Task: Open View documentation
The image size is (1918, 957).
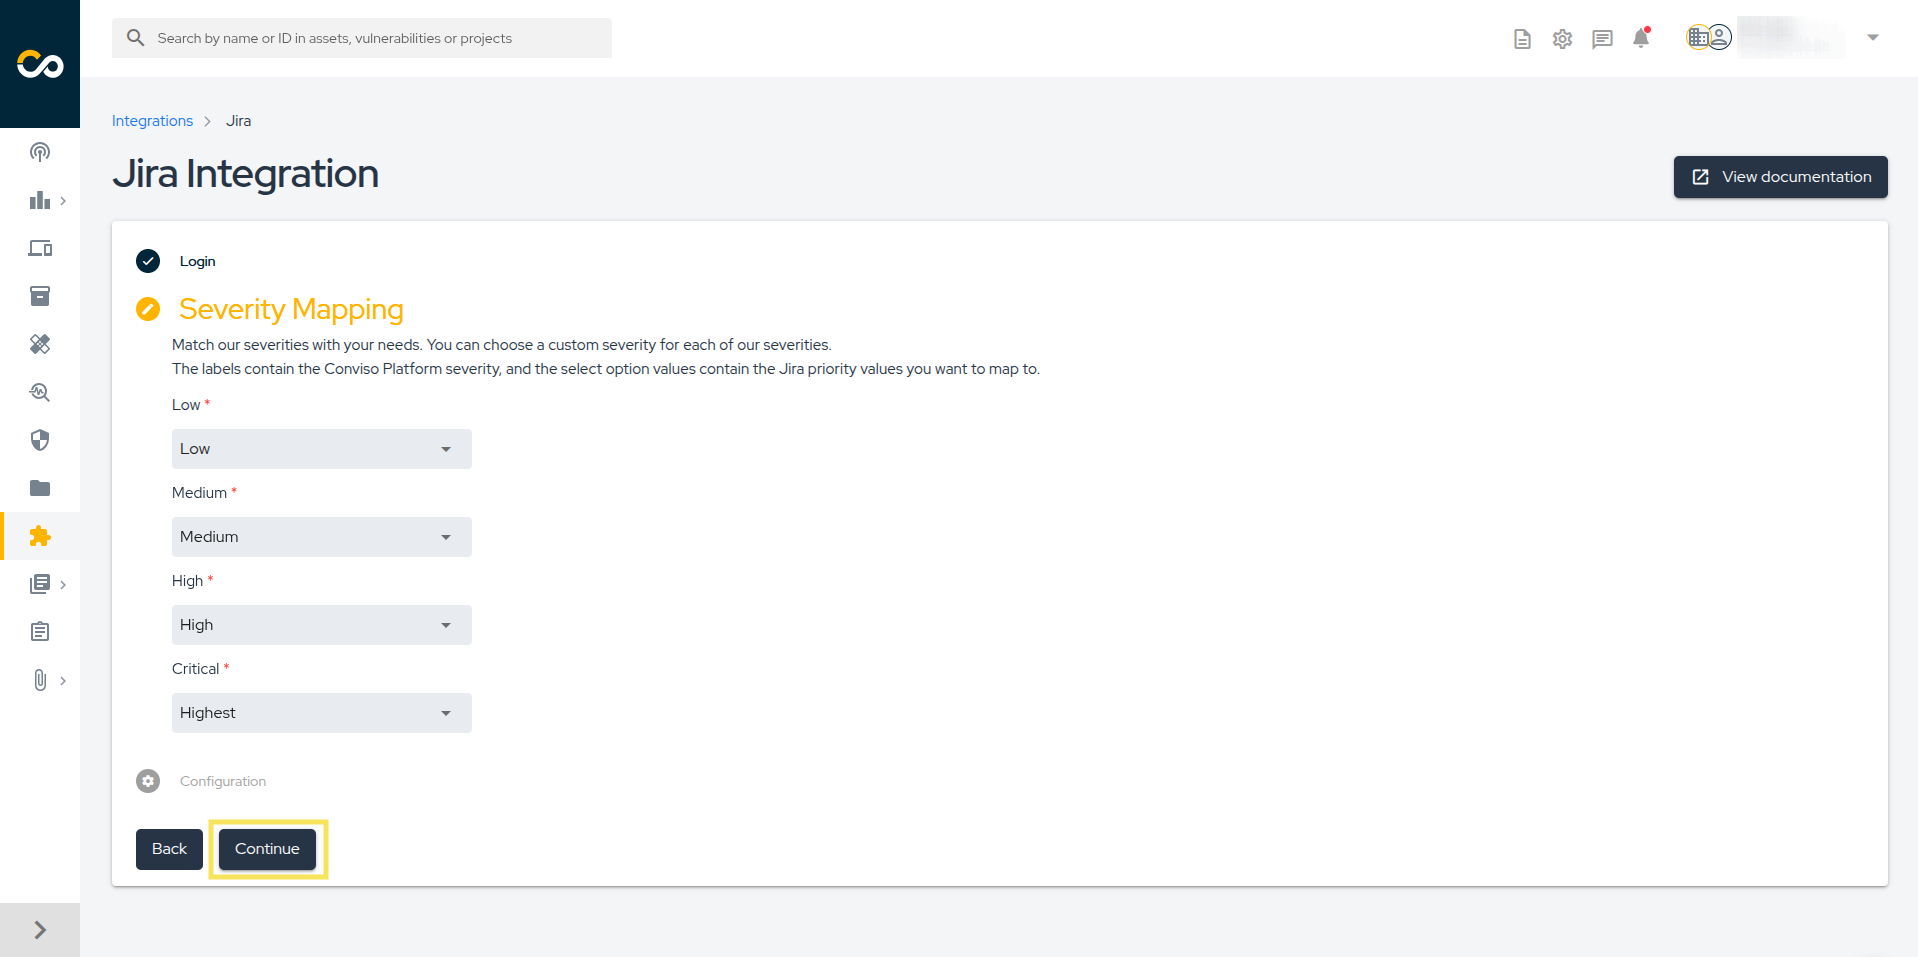Action: click(x=1780, y=177)
